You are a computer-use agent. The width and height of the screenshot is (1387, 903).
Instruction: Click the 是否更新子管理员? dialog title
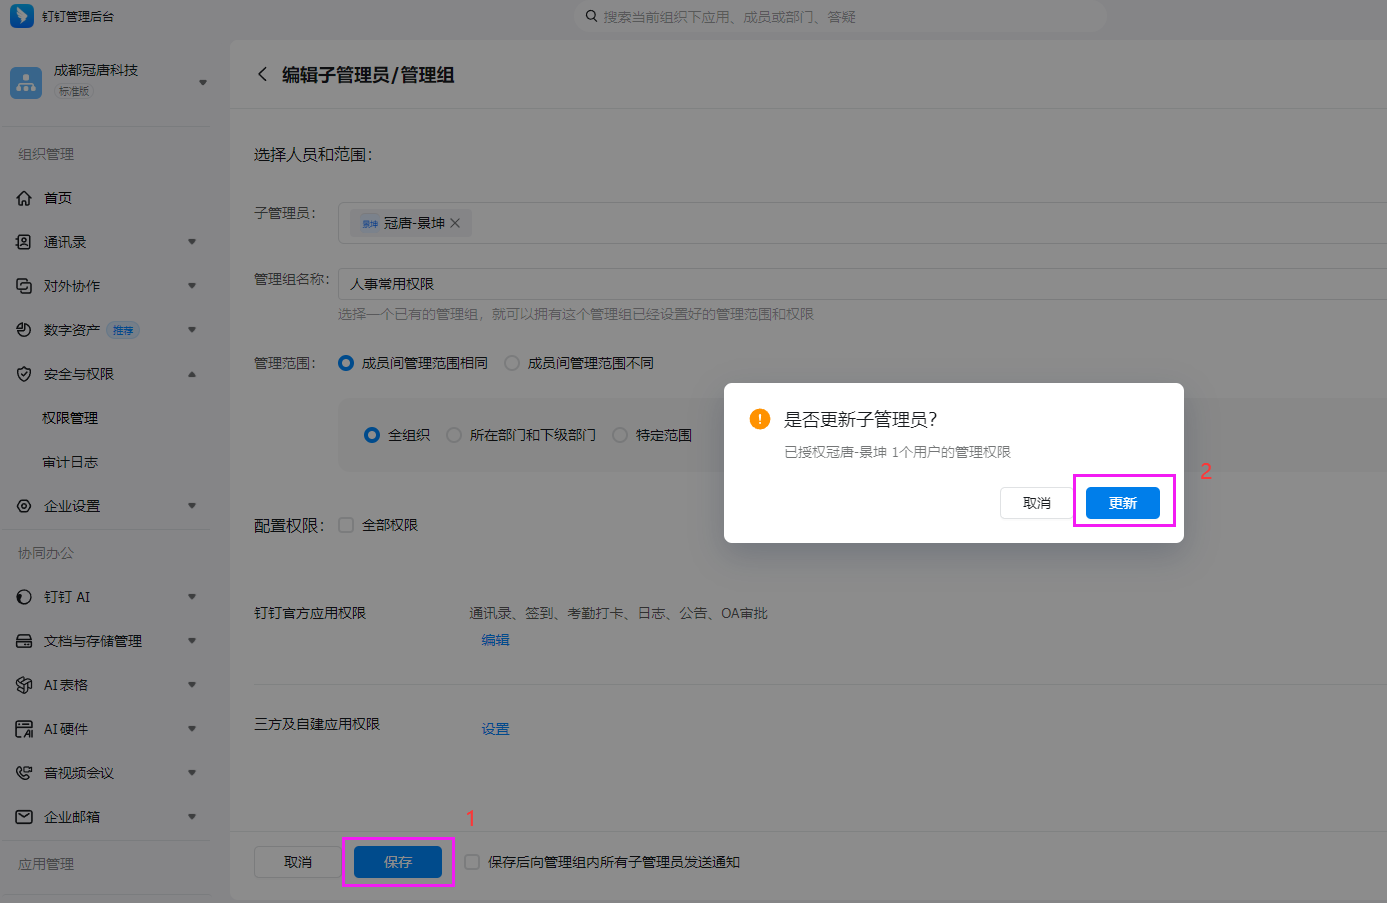861,419
